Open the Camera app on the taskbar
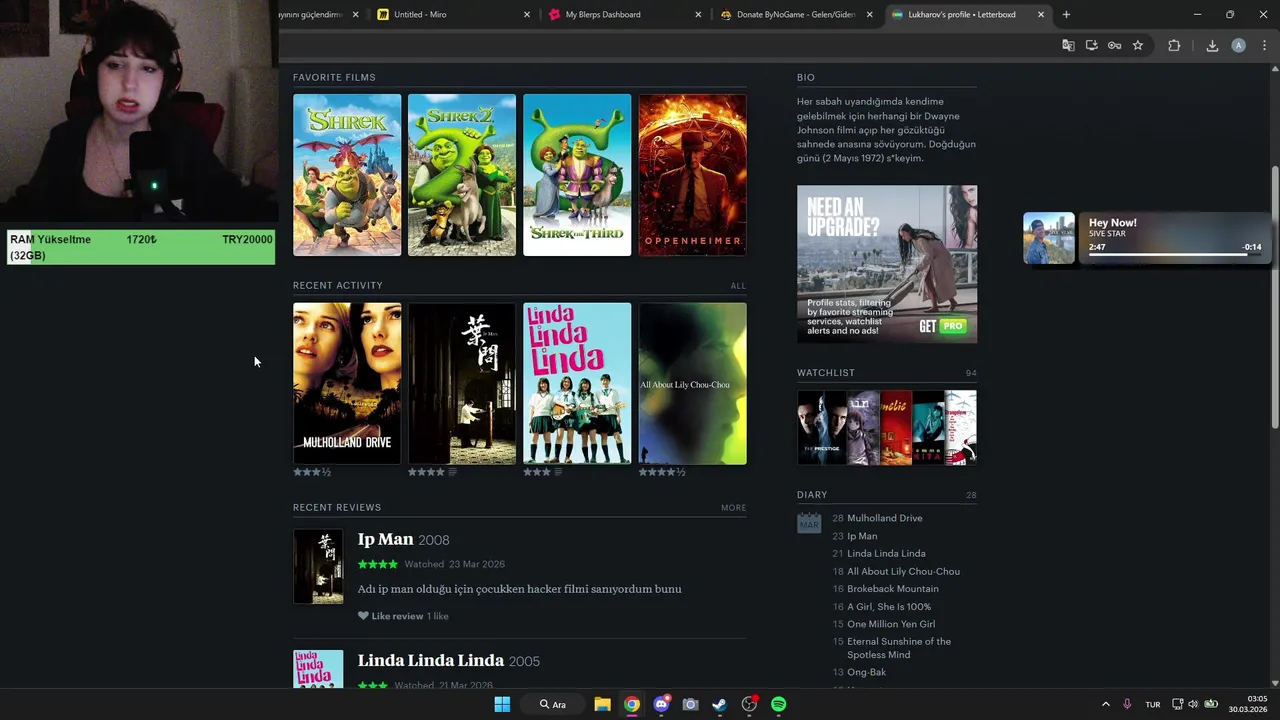 (690, 704)
